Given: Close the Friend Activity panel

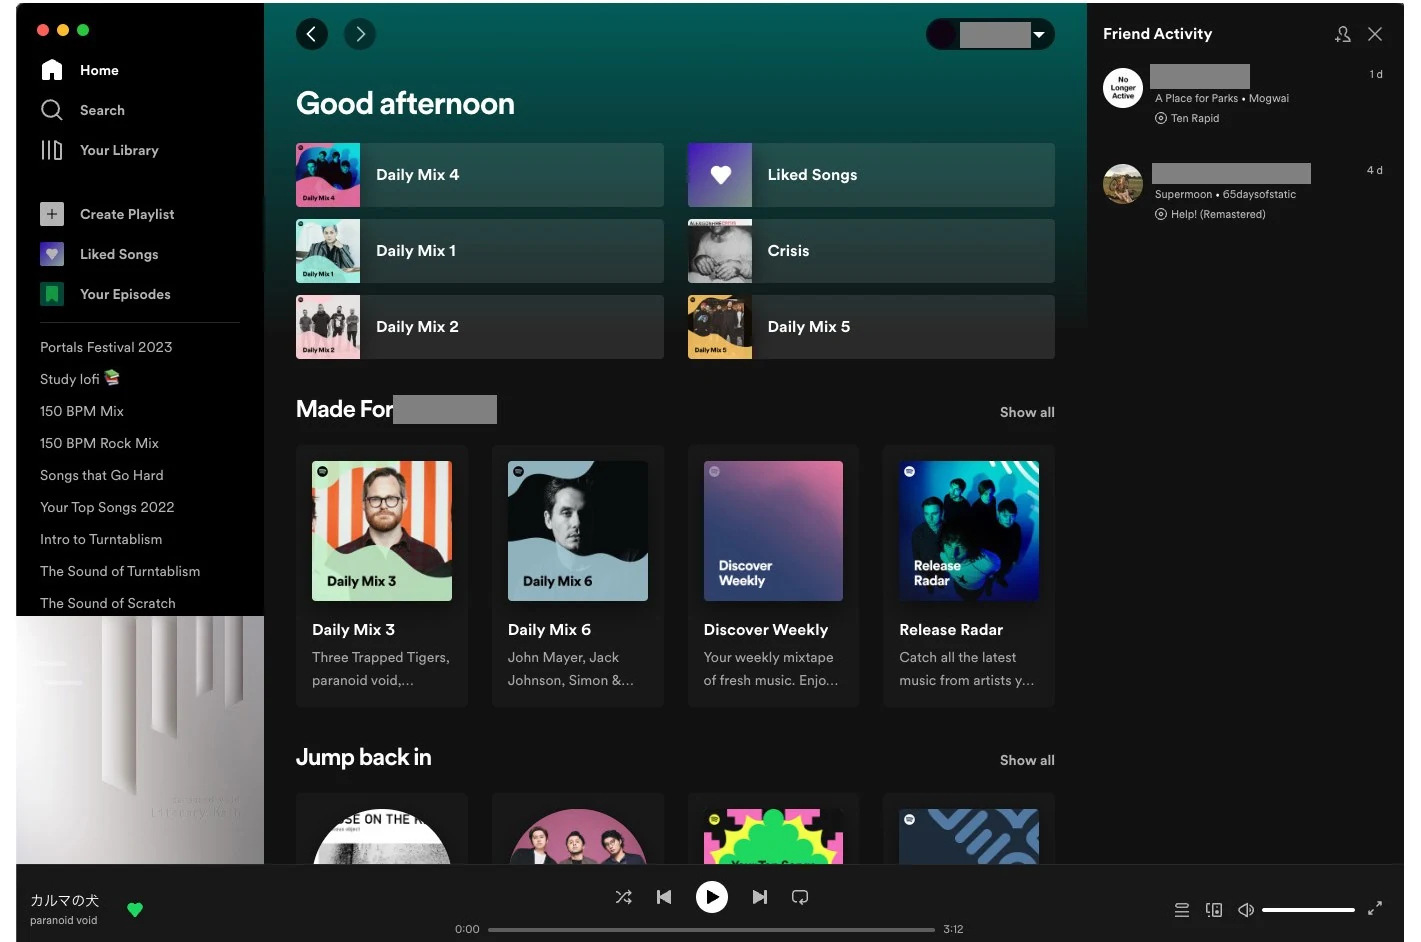Looking at the screenshot, I should coord(1375,34).
